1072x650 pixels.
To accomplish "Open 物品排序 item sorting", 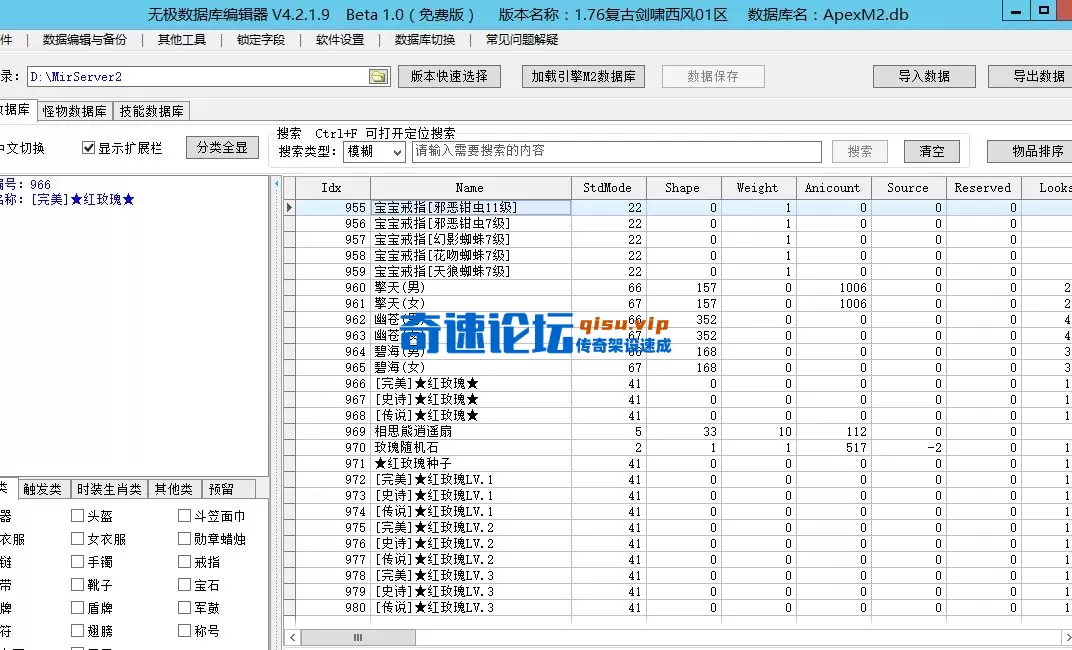I will tap(1038, 151).
